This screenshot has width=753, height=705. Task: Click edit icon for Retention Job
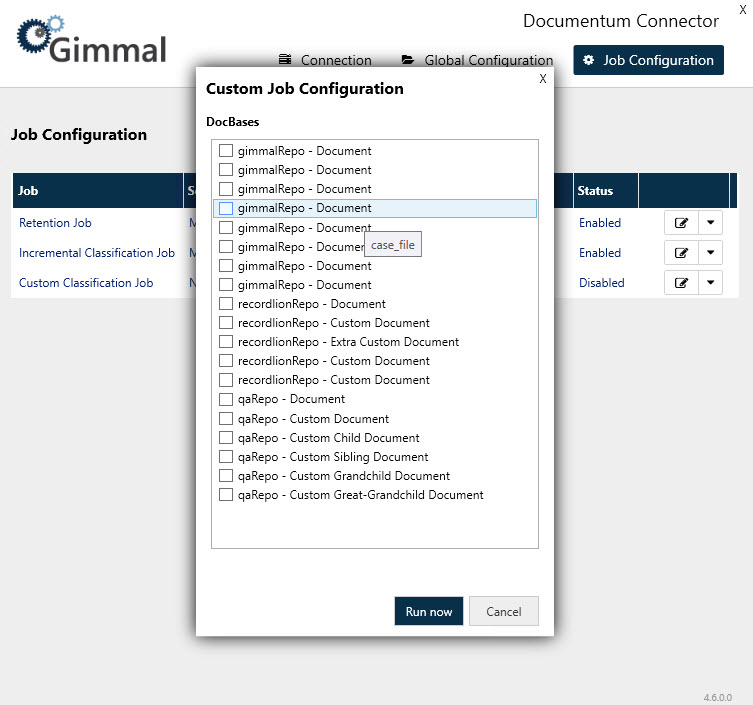(x=681, y=223)
